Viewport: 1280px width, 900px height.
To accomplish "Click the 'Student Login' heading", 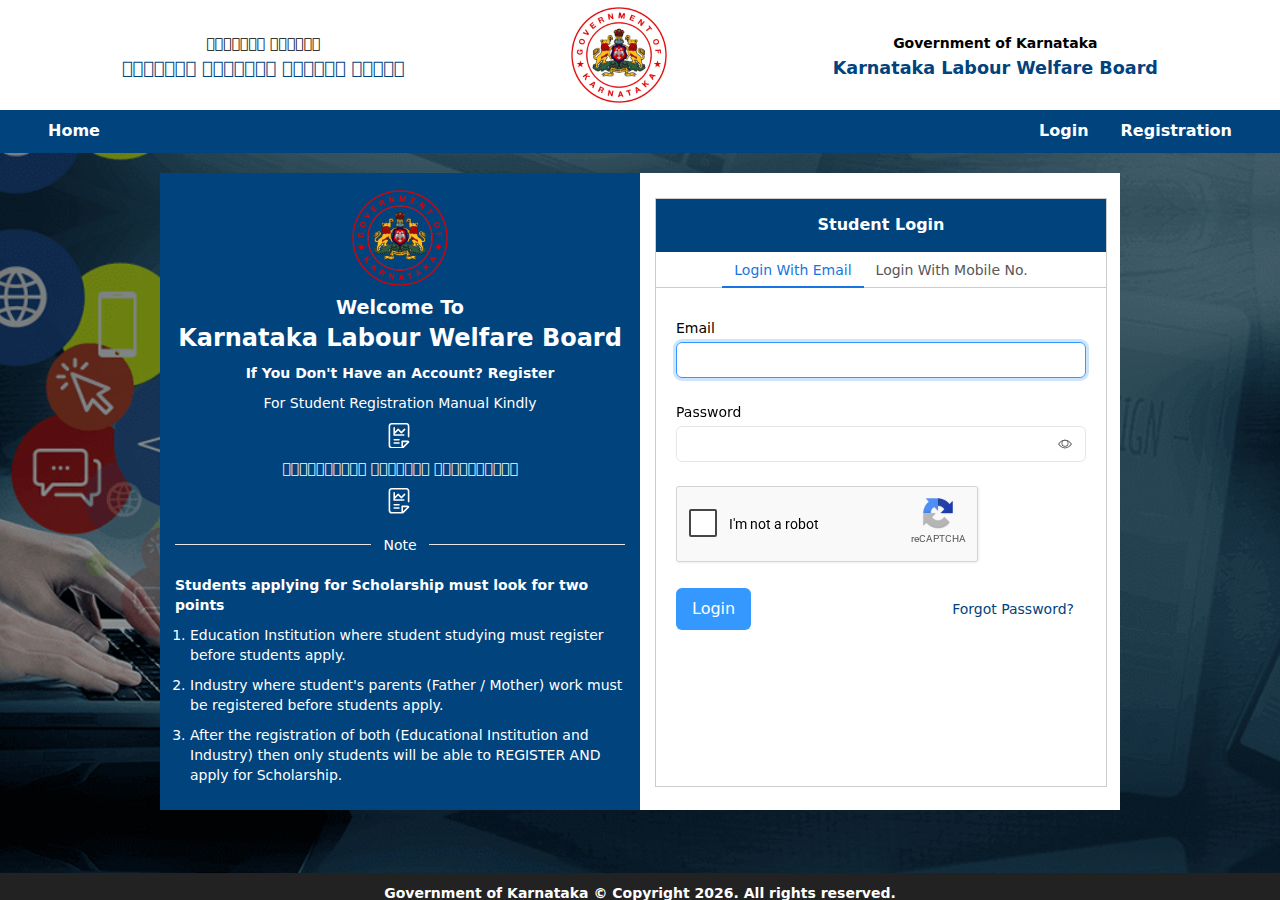I will [881, 224].
